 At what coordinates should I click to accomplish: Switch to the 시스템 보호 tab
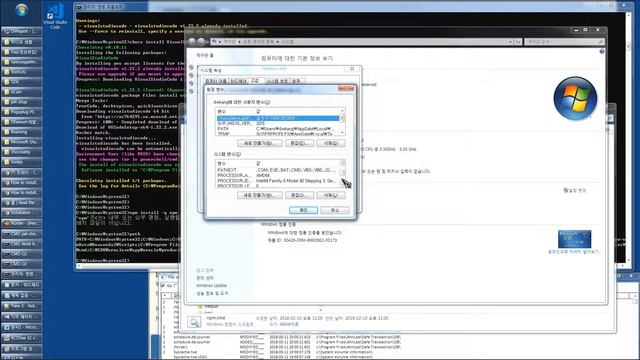coord(277,81)
